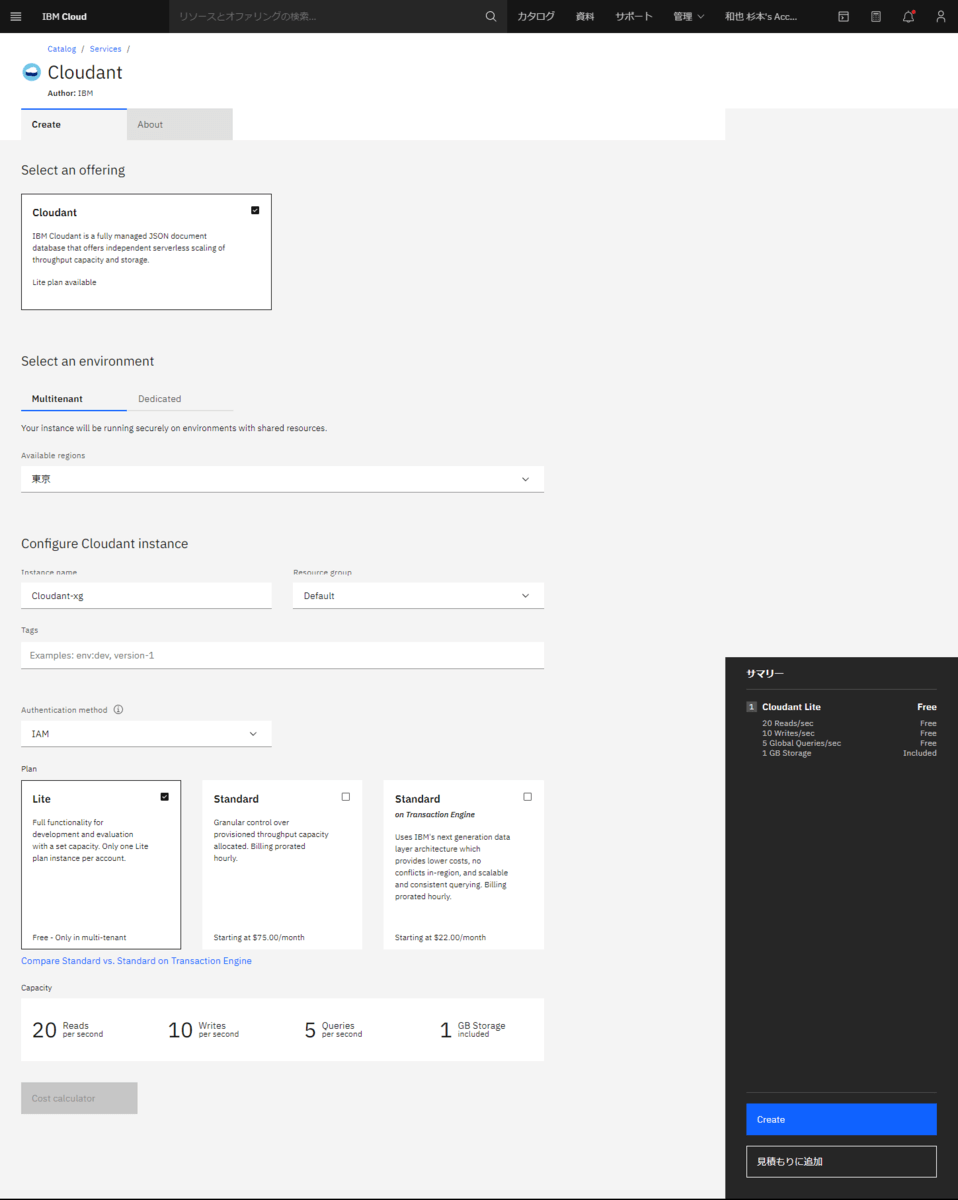Click the Tags input field
Viewport: 958px width, 1200px height.
click(282, 655)
